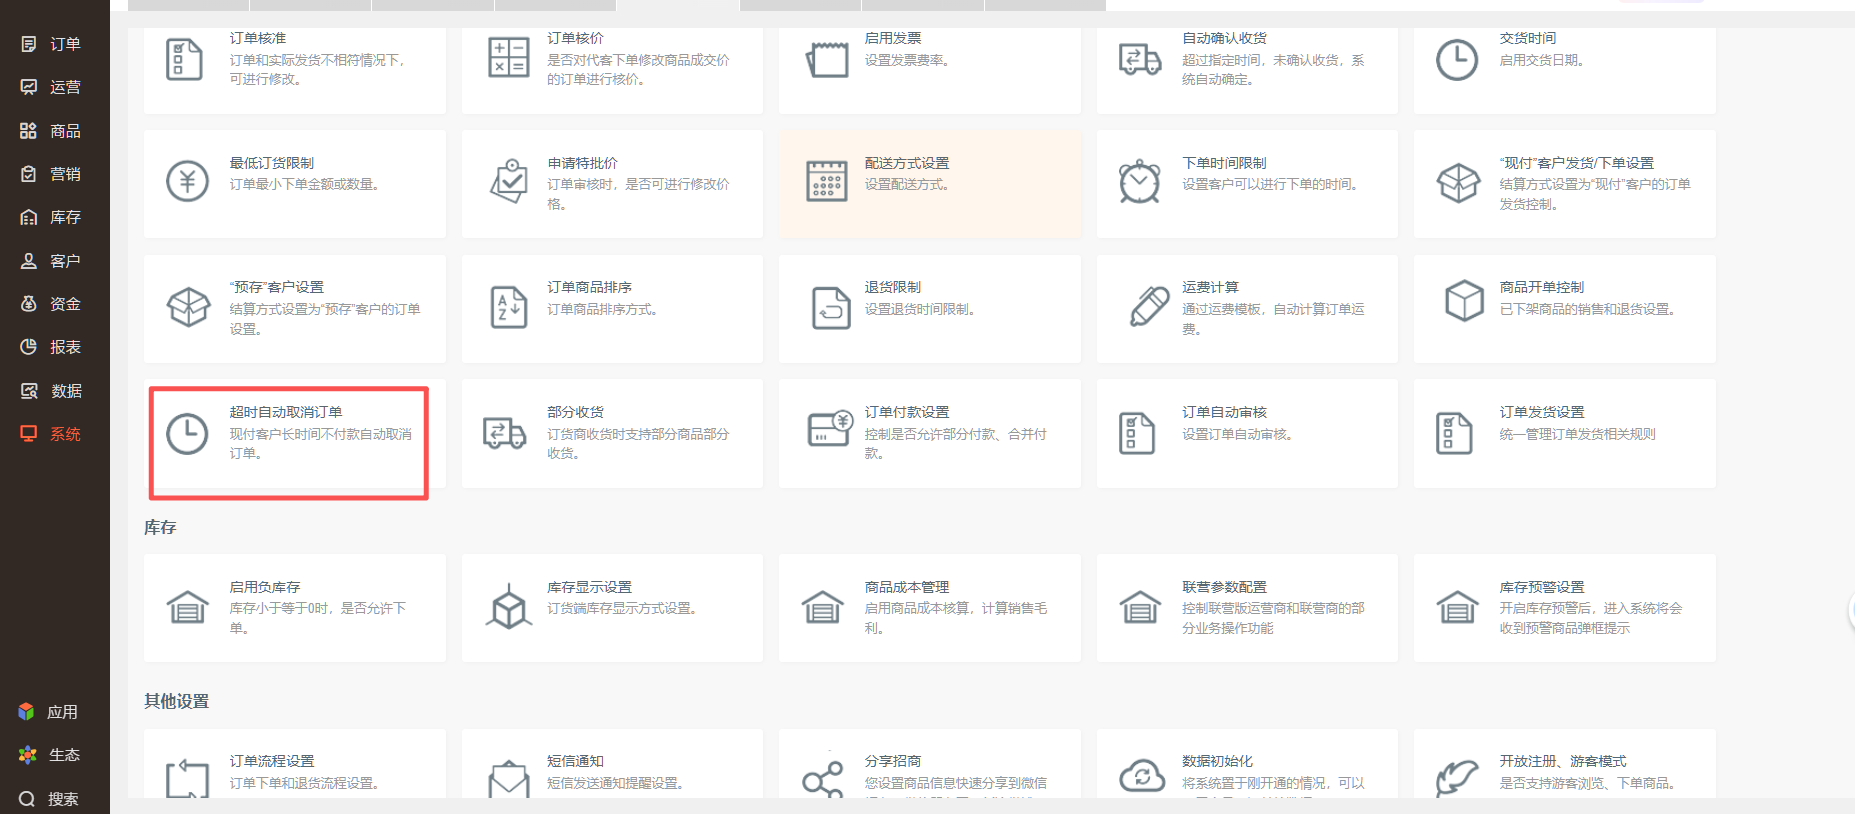Open the 短信通知 setting card
The height and width of the screenshot is (814, 1855).
point(612,764)
